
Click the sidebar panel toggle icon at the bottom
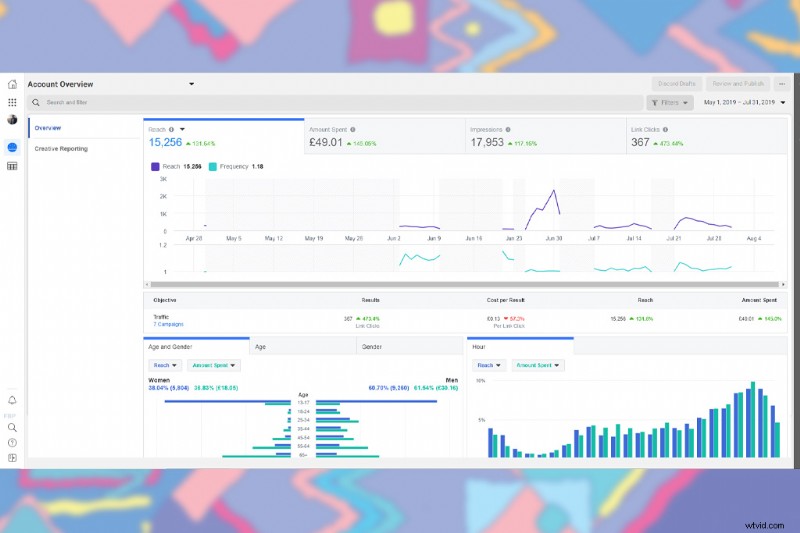12,458
